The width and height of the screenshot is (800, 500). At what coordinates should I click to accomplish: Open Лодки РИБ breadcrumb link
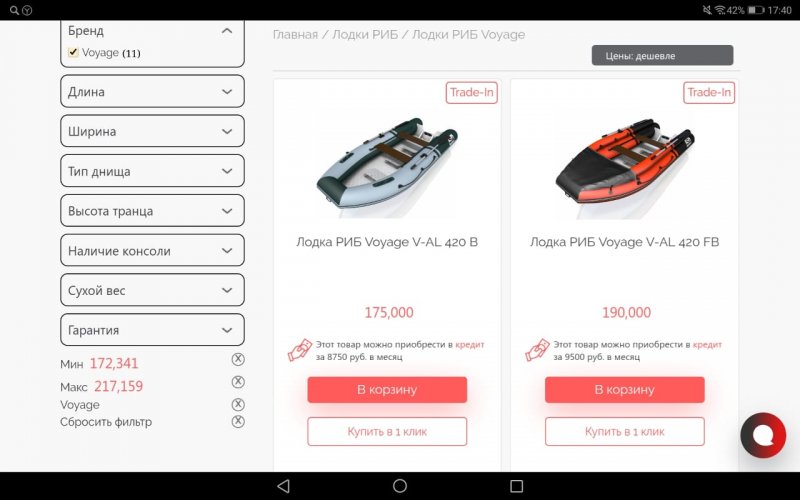click(365, 35)
